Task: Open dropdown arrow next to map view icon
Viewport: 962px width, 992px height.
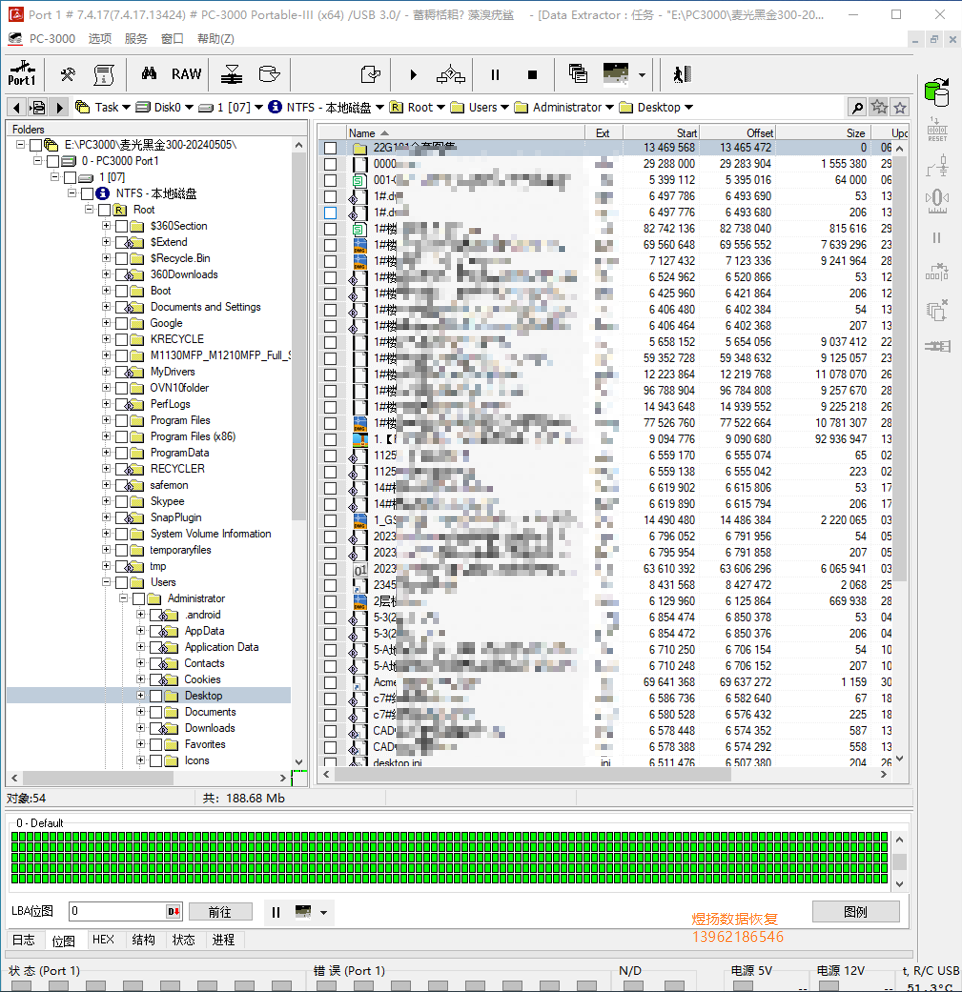Action: (x=642, y=75)
